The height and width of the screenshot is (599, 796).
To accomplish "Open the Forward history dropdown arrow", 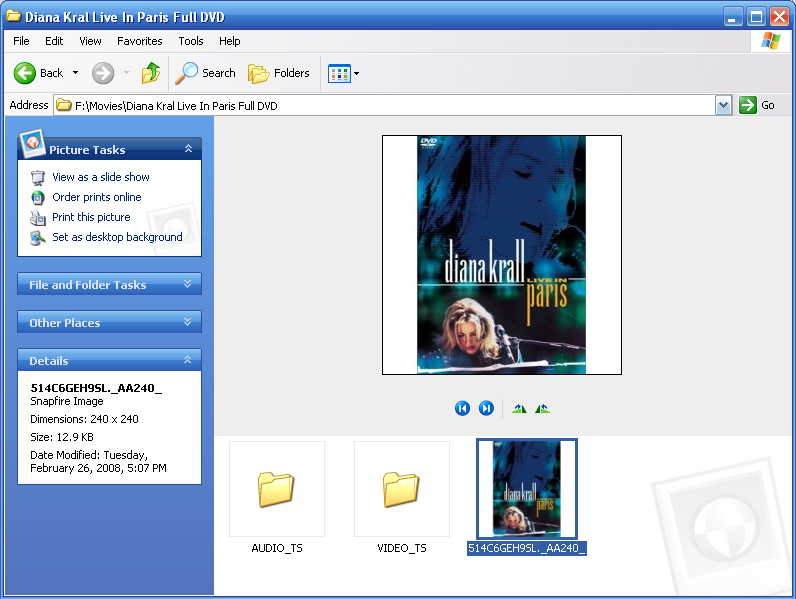I will click(x=126, y=73).
